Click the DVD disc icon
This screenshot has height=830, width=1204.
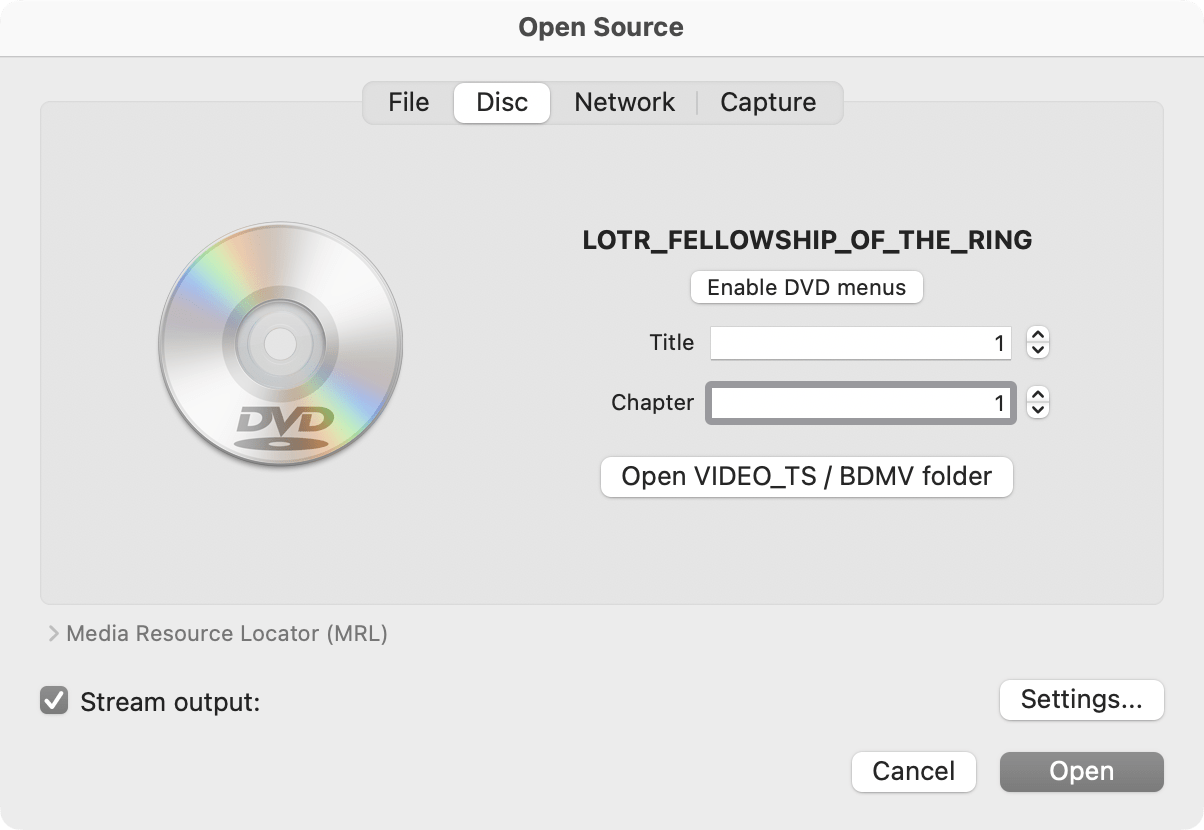coord(280,345)
